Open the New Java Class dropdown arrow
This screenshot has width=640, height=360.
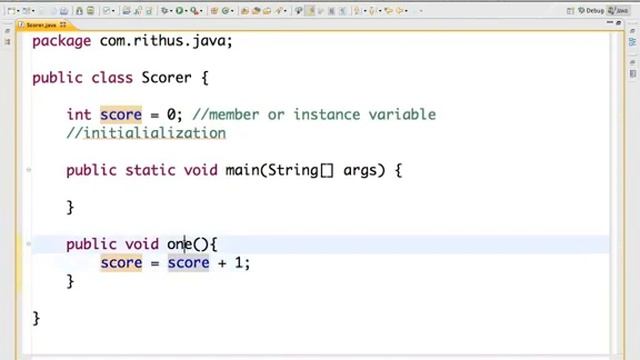(x=232, y=11)
